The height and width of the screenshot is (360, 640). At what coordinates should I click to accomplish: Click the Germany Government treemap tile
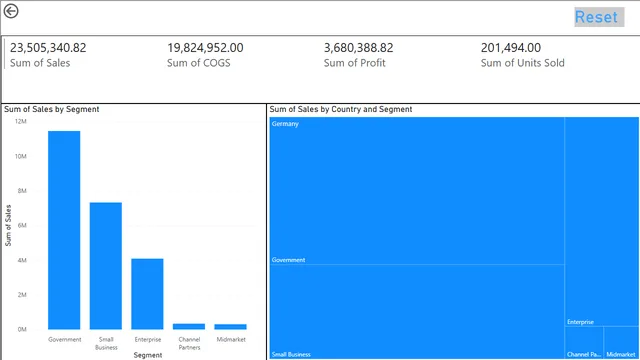pyautogui.click(x=417, y=191)
